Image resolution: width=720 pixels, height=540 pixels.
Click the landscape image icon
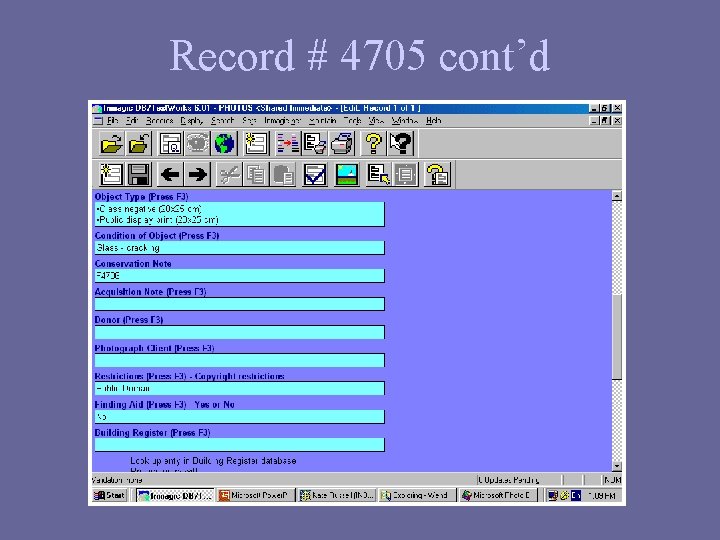click(347, 174)
